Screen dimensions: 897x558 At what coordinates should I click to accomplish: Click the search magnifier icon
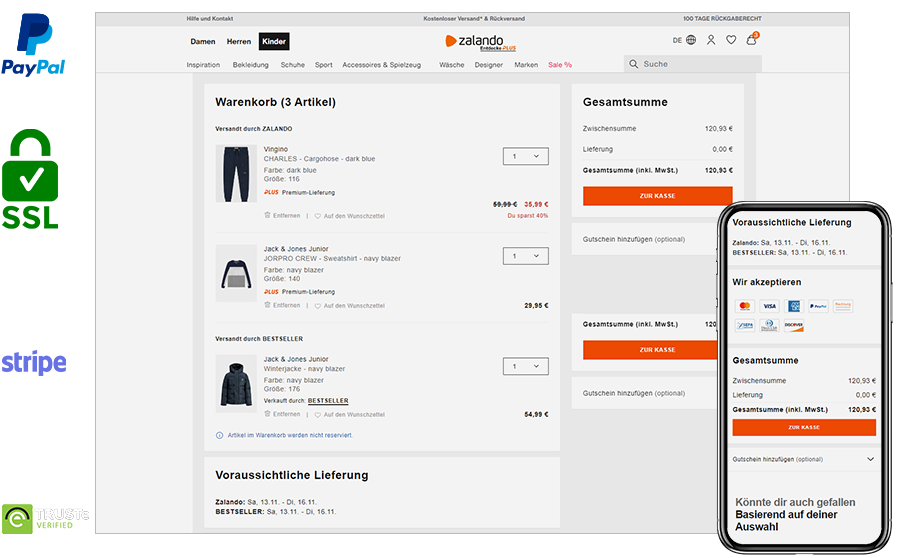pyautogui.click(x=634, y=64)
